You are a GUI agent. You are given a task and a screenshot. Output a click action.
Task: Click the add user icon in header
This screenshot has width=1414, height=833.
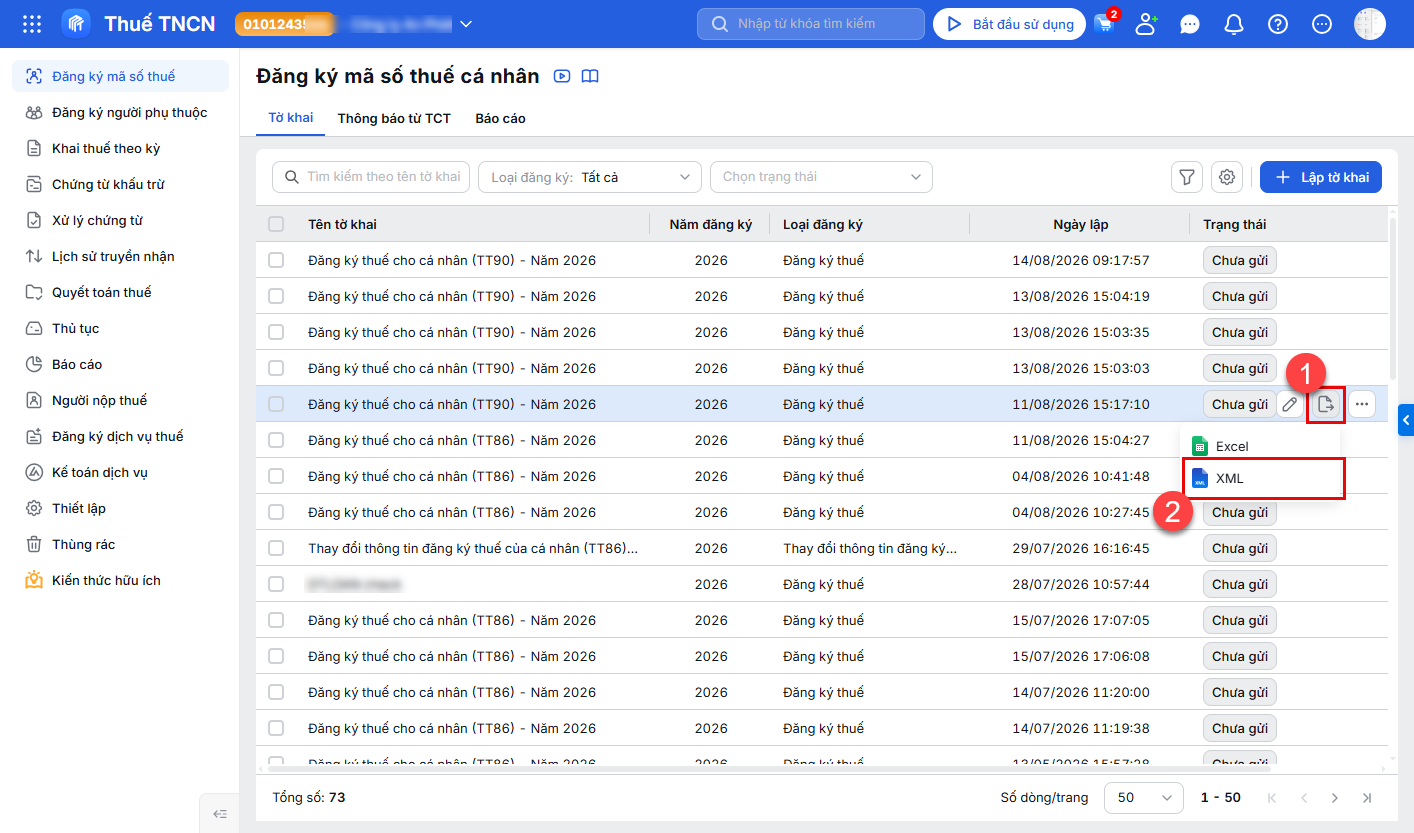[x=1146, y=24]
